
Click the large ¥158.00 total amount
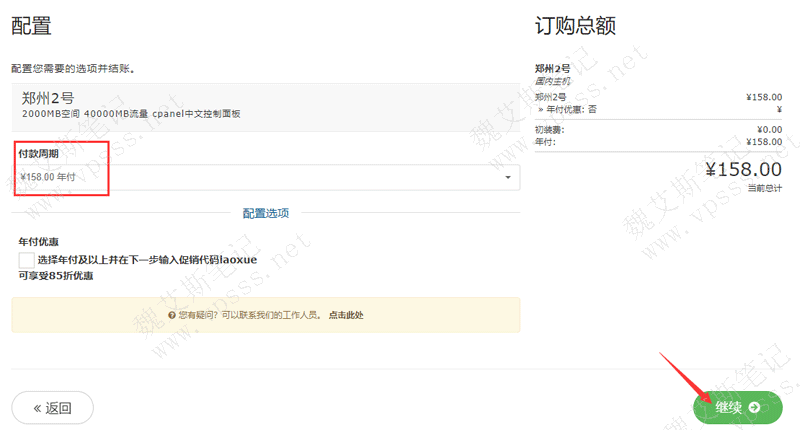[743, 170]
